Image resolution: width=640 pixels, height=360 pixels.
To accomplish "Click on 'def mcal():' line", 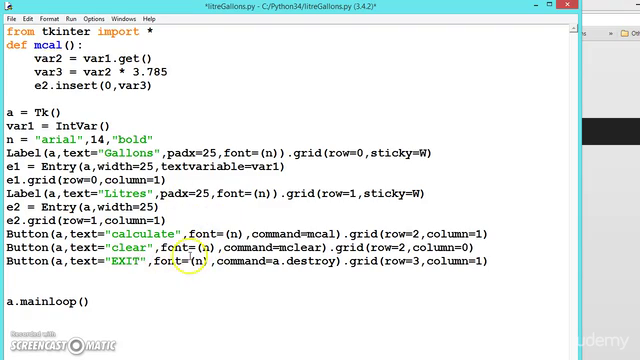I will (44, 45).
